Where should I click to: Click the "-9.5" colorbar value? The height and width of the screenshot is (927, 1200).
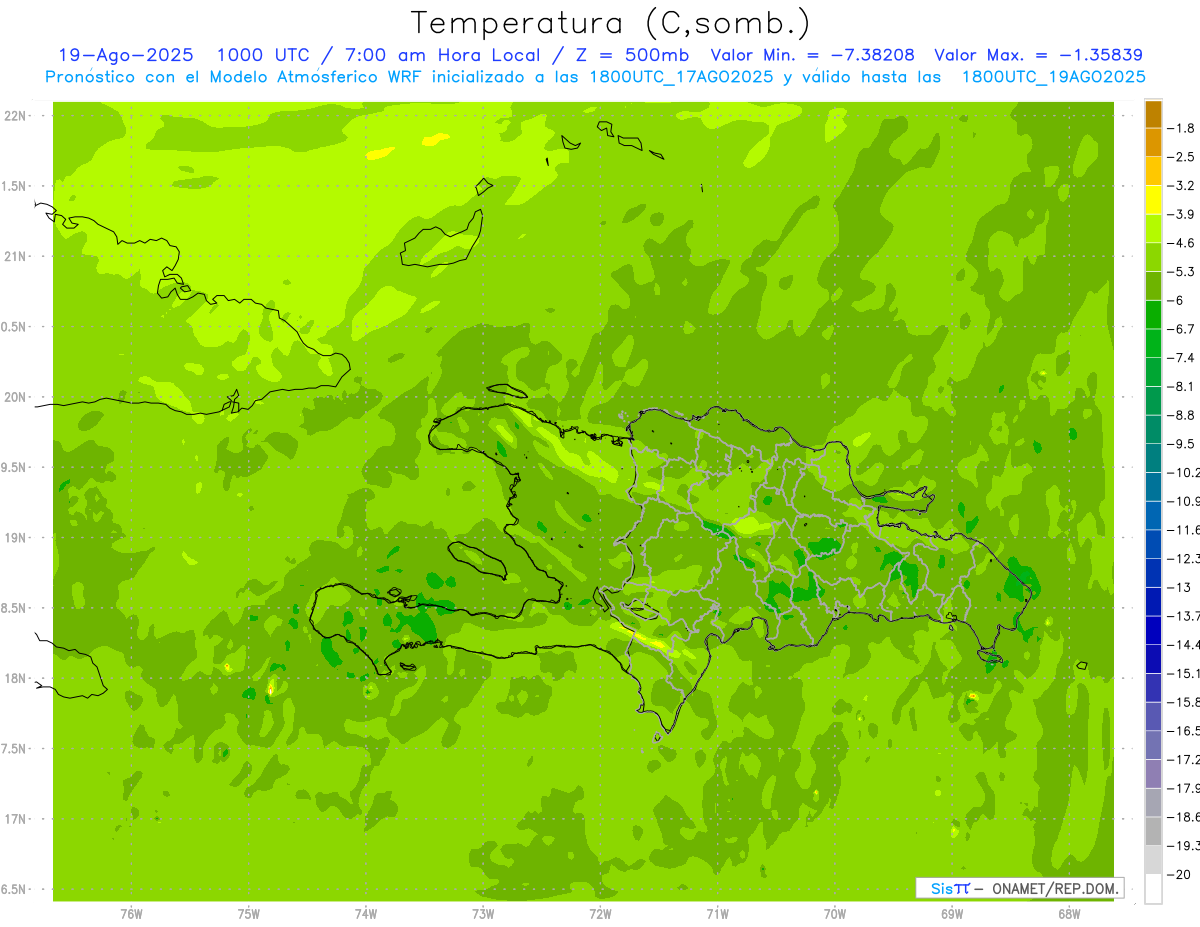1181,444
